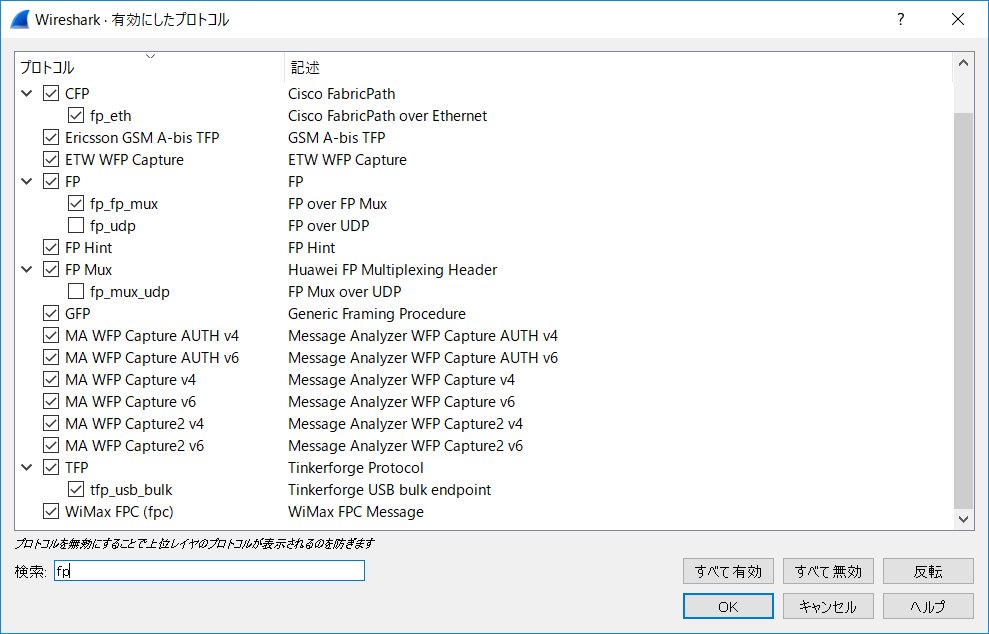Enable the fp_udp checkbox
989x634 pixels.
point(76,225)
